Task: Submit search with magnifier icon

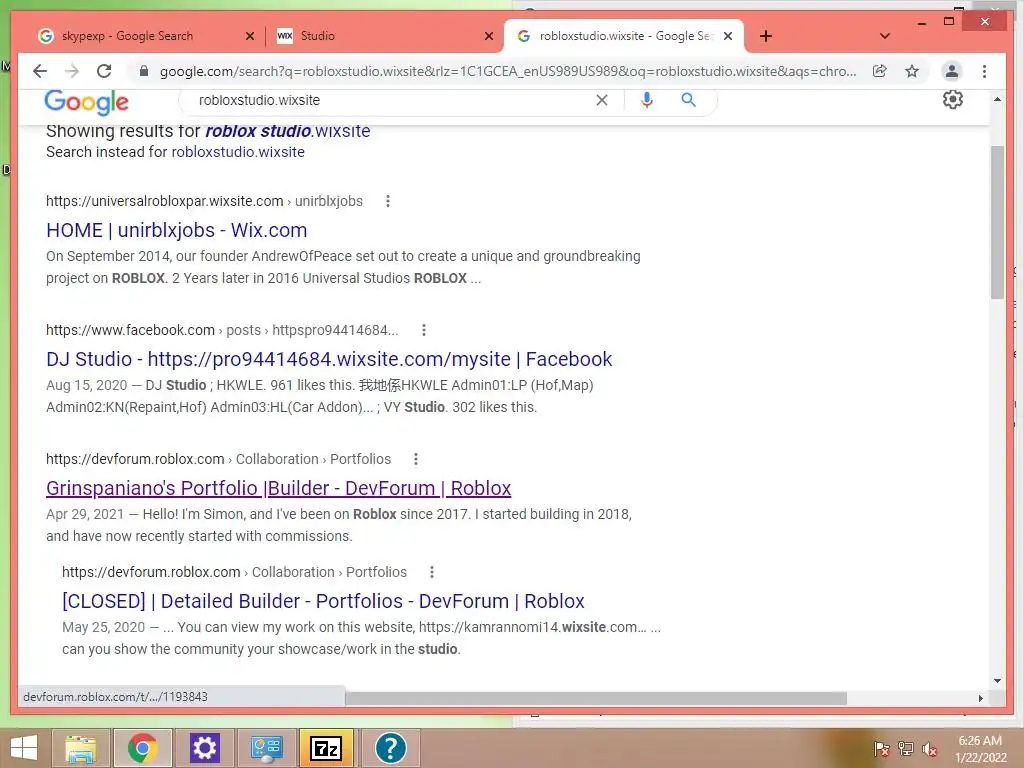Action: click(688, 100)
